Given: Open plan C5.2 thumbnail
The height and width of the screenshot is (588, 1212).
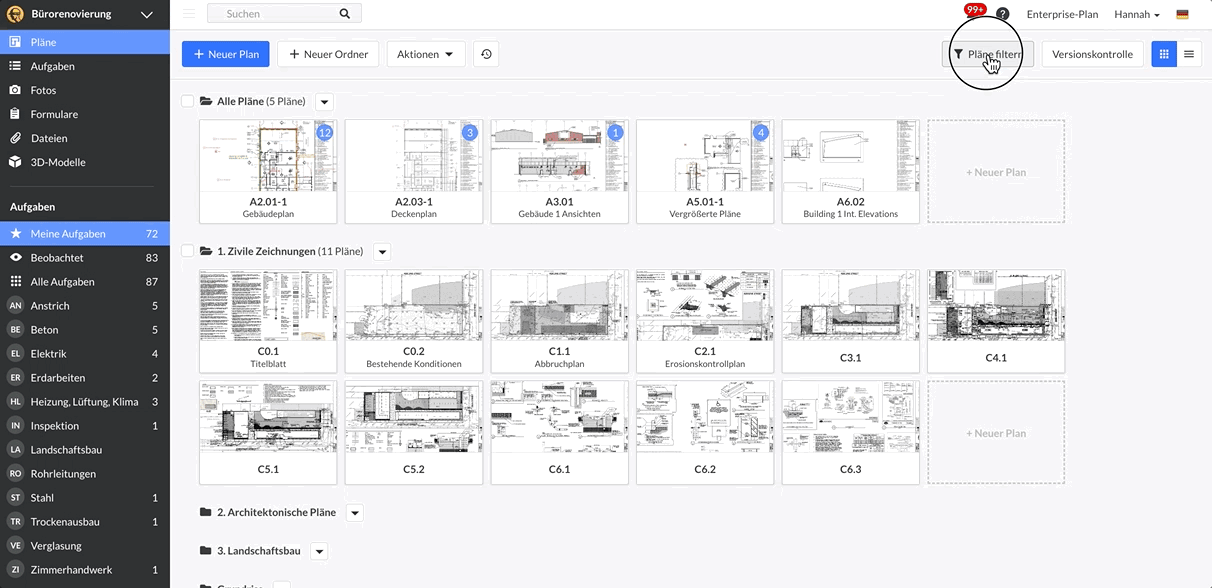Looking at the screenshot, I should pos(414,432).
